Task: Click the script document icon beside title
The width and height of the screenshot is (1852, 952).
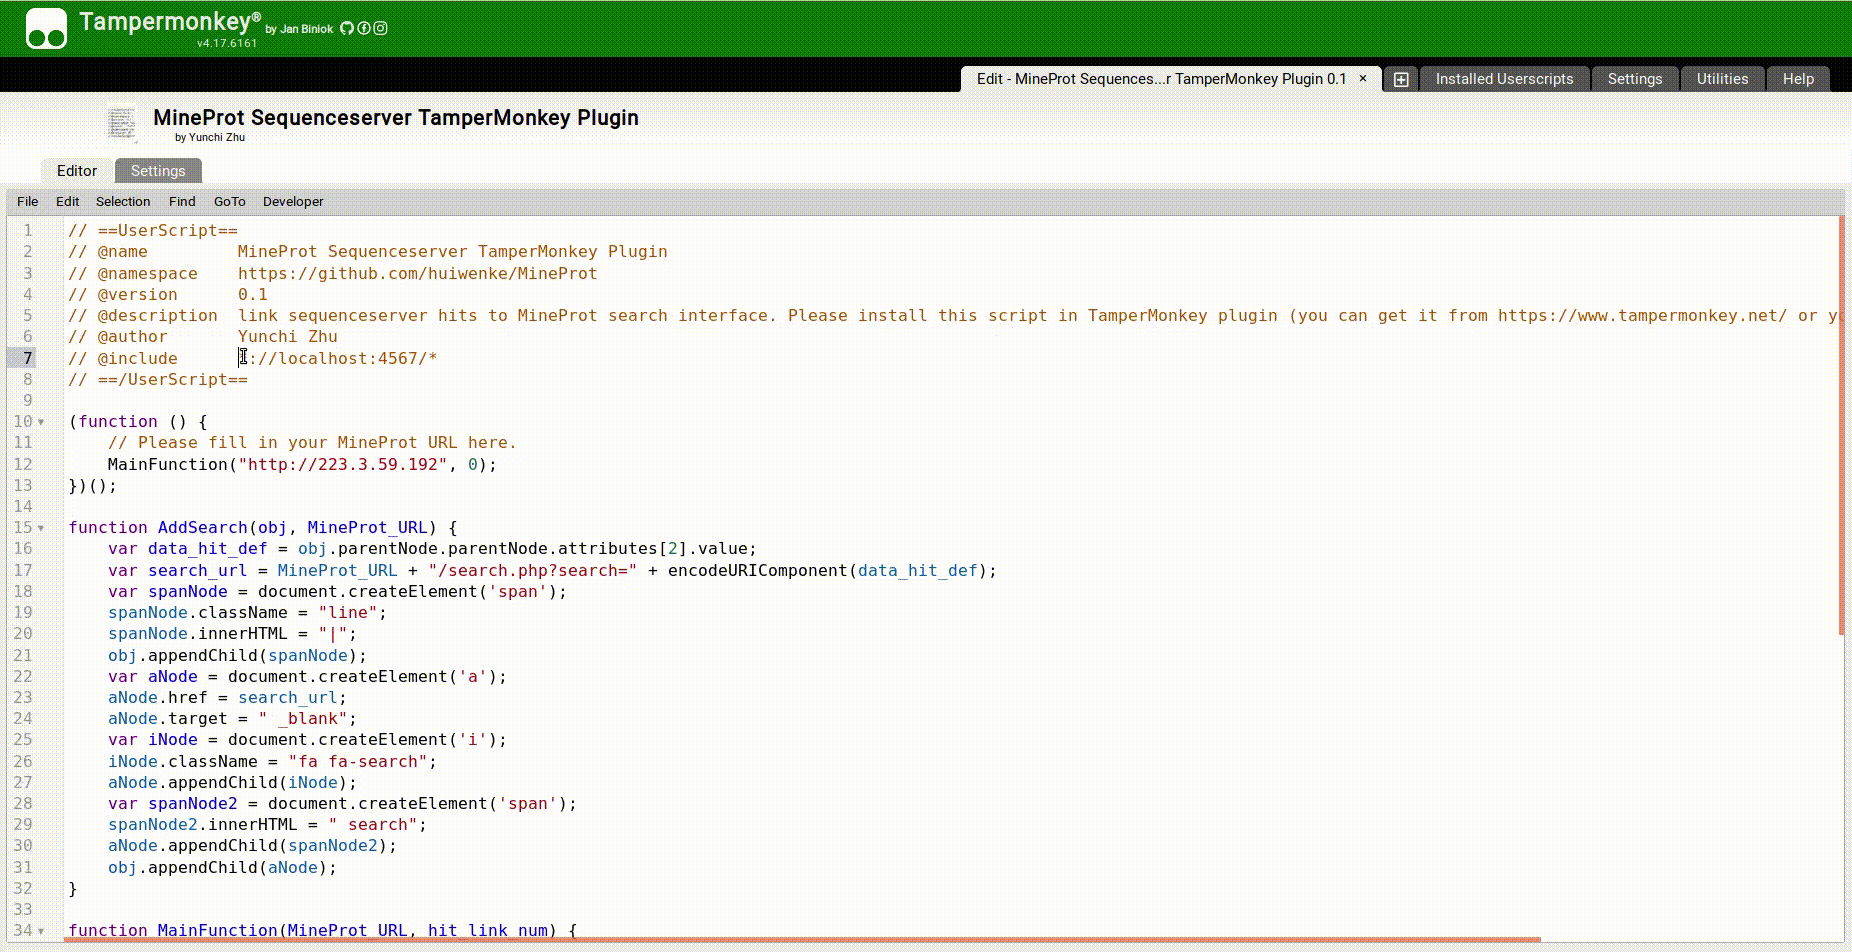Action: [123, 124]
